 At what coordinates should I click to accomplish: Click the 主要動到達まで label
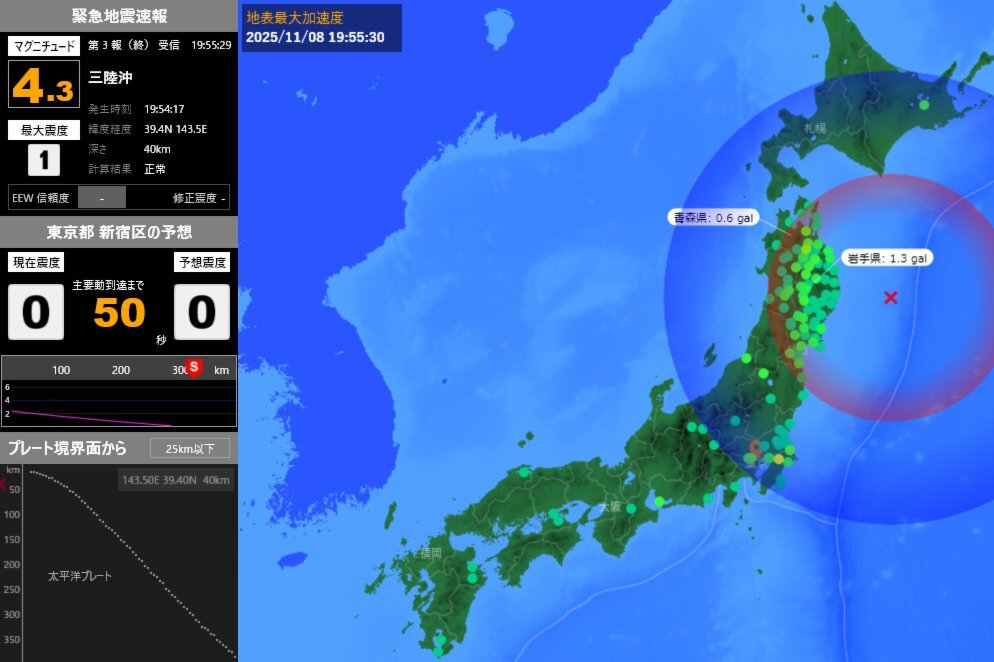[108, 285]
